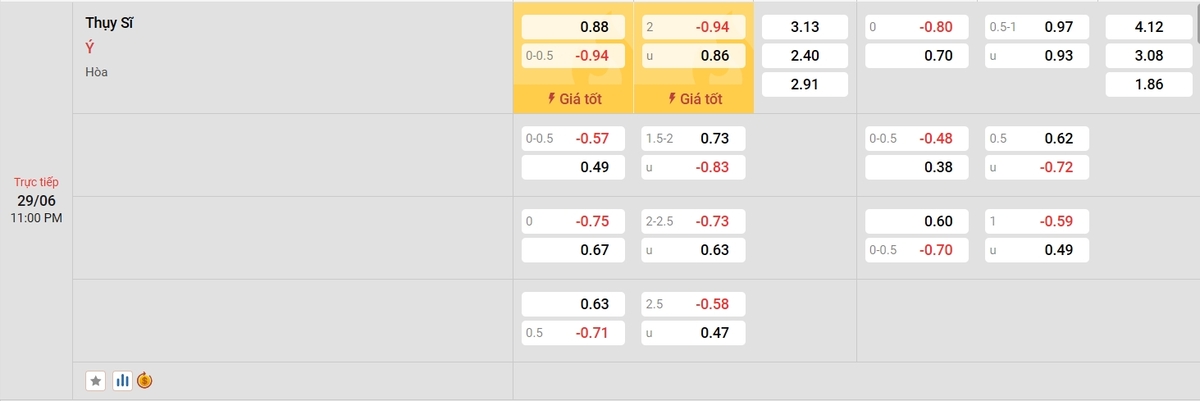
Task: Select over 2.5 odds -0.58
Action: click(x=693, y=304)
